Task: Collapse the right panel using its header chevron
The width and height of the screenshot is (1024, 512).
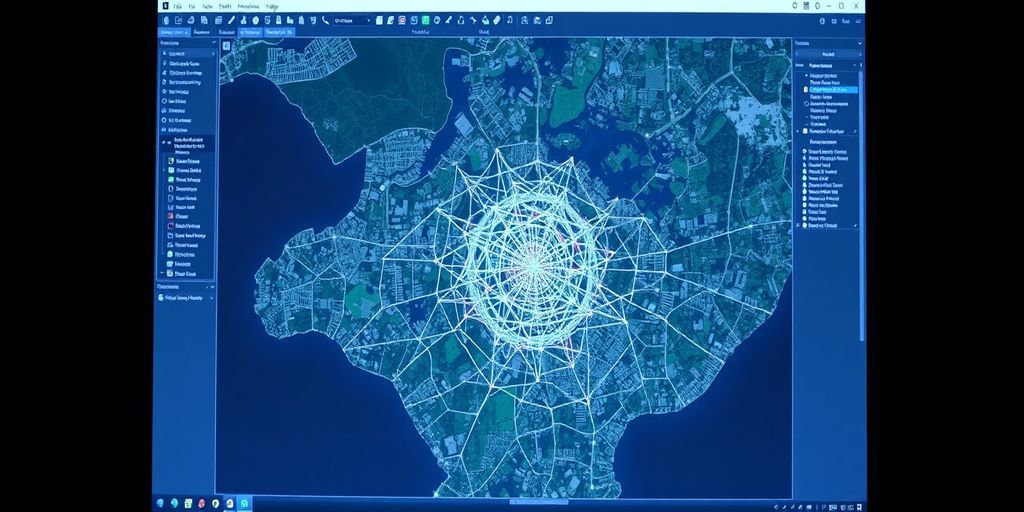Action: (x=859, y=43)
